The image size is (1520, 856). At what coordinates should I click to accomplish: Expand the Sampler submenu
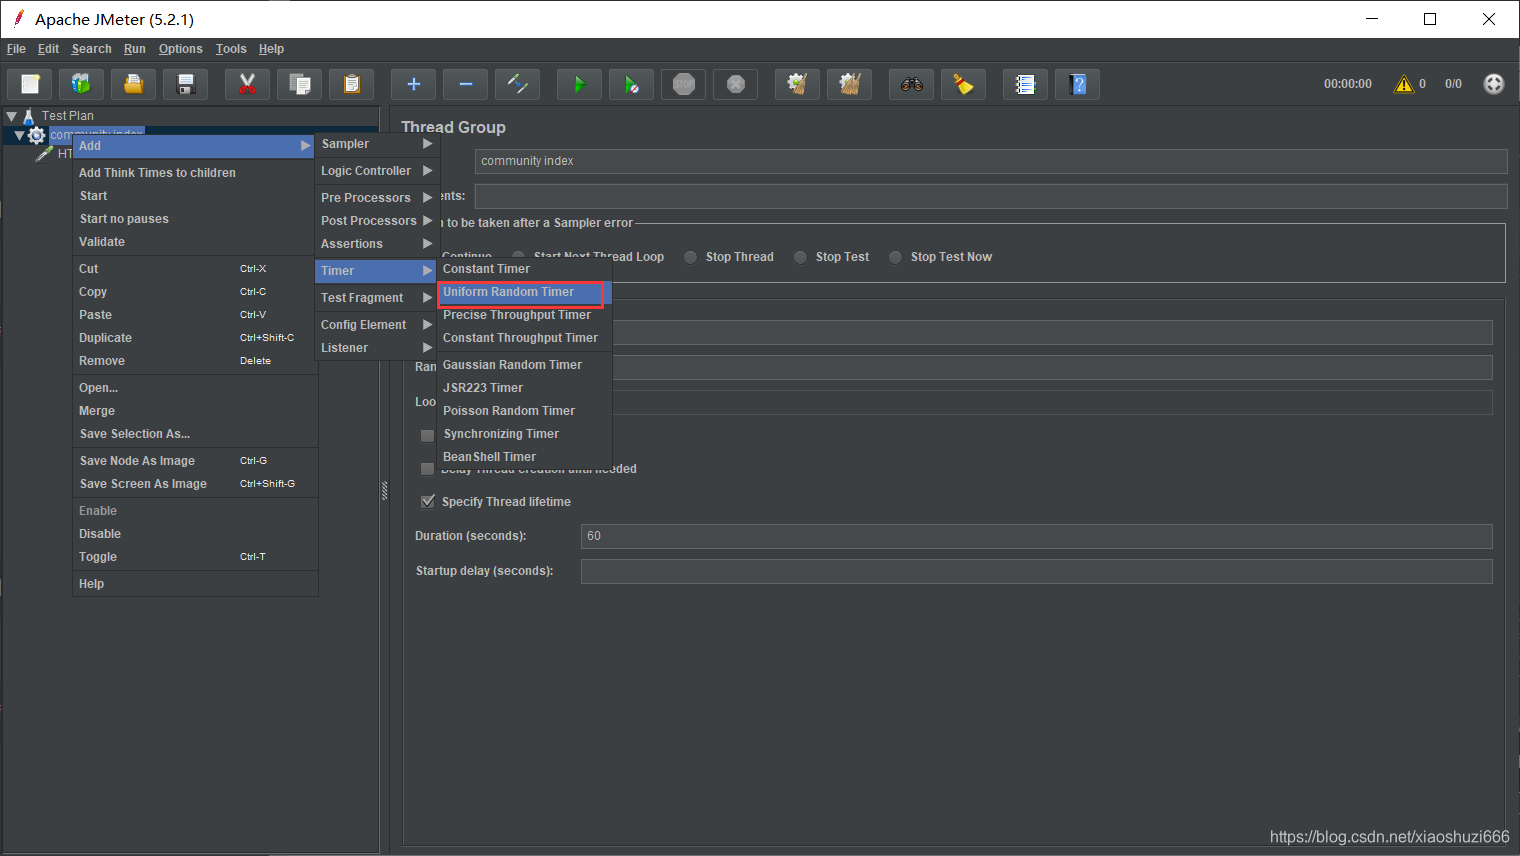click(x=376, y=144)
